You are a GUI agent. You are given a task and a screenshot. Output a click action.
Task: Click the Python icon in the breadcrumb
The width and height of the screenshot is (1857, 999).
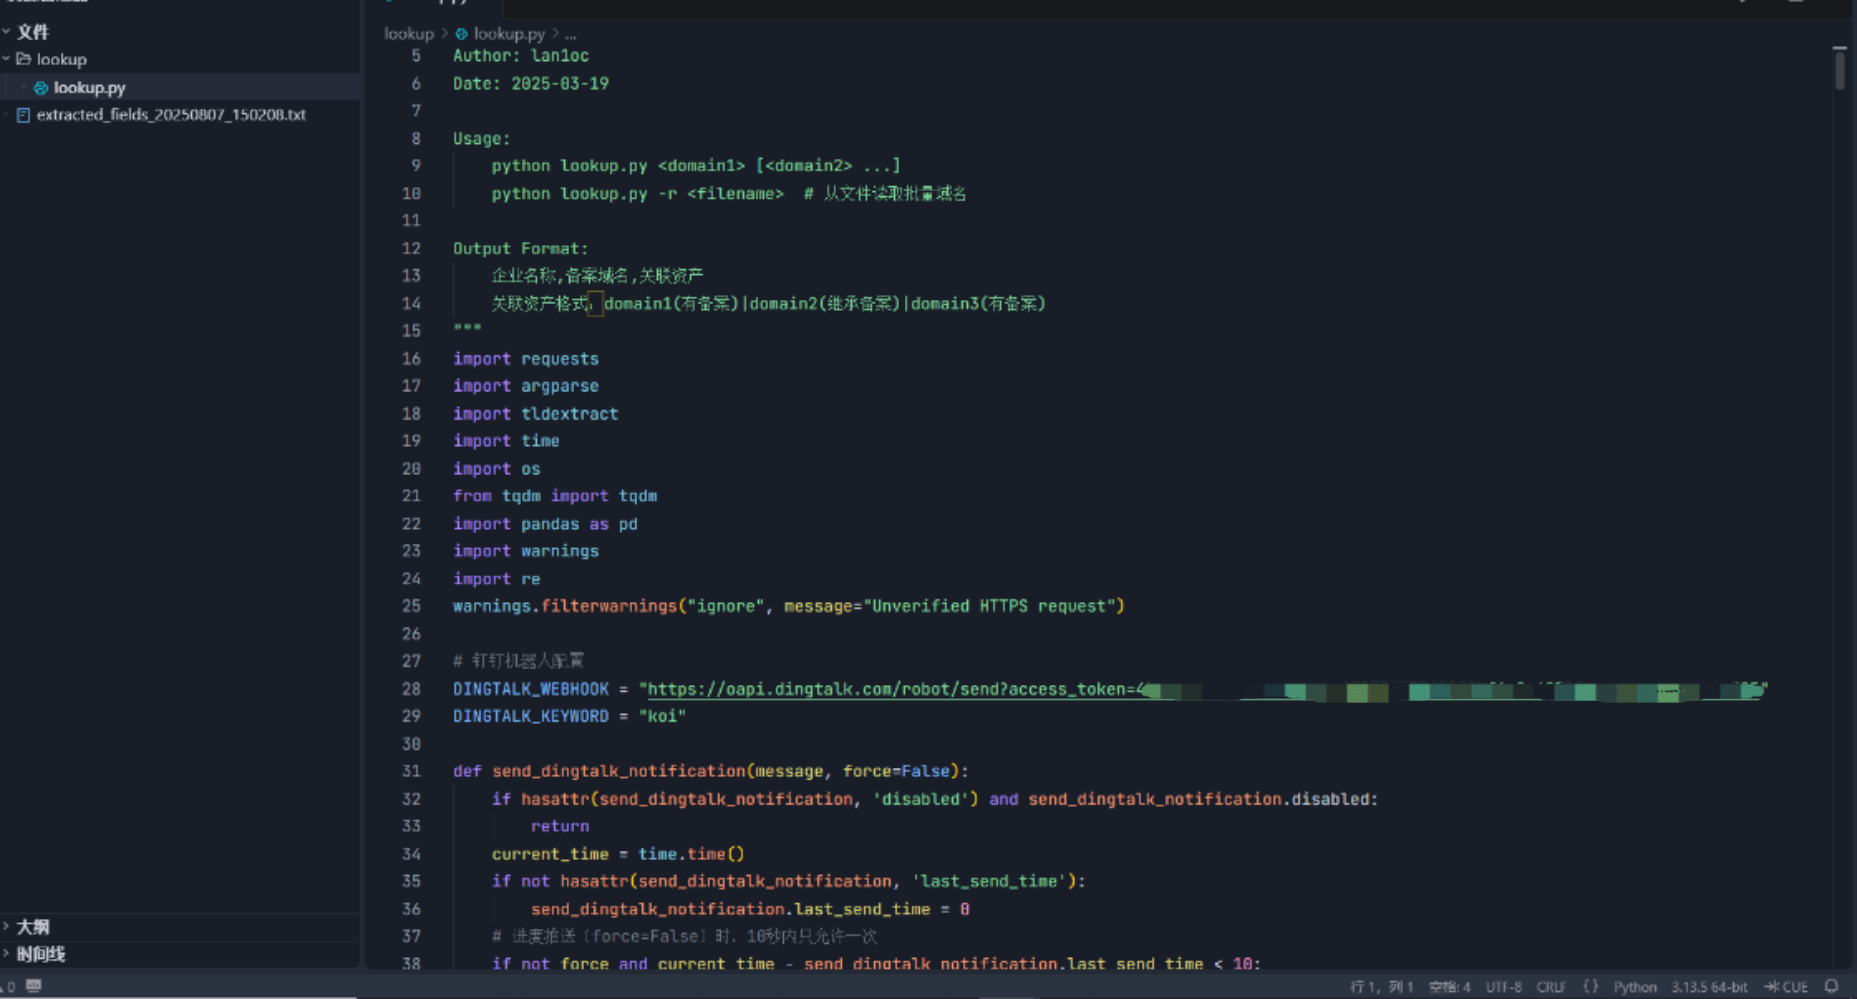[x=461, y=34]
